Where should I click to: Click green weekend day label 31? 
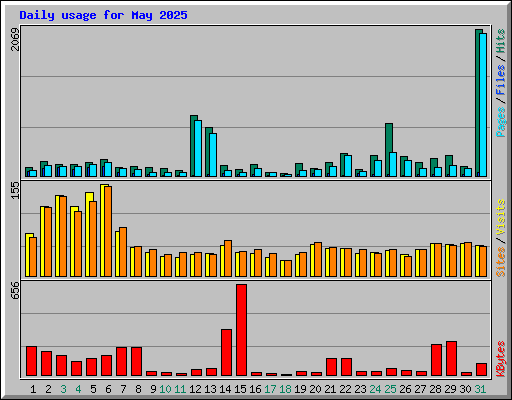[x=480, y=389]
